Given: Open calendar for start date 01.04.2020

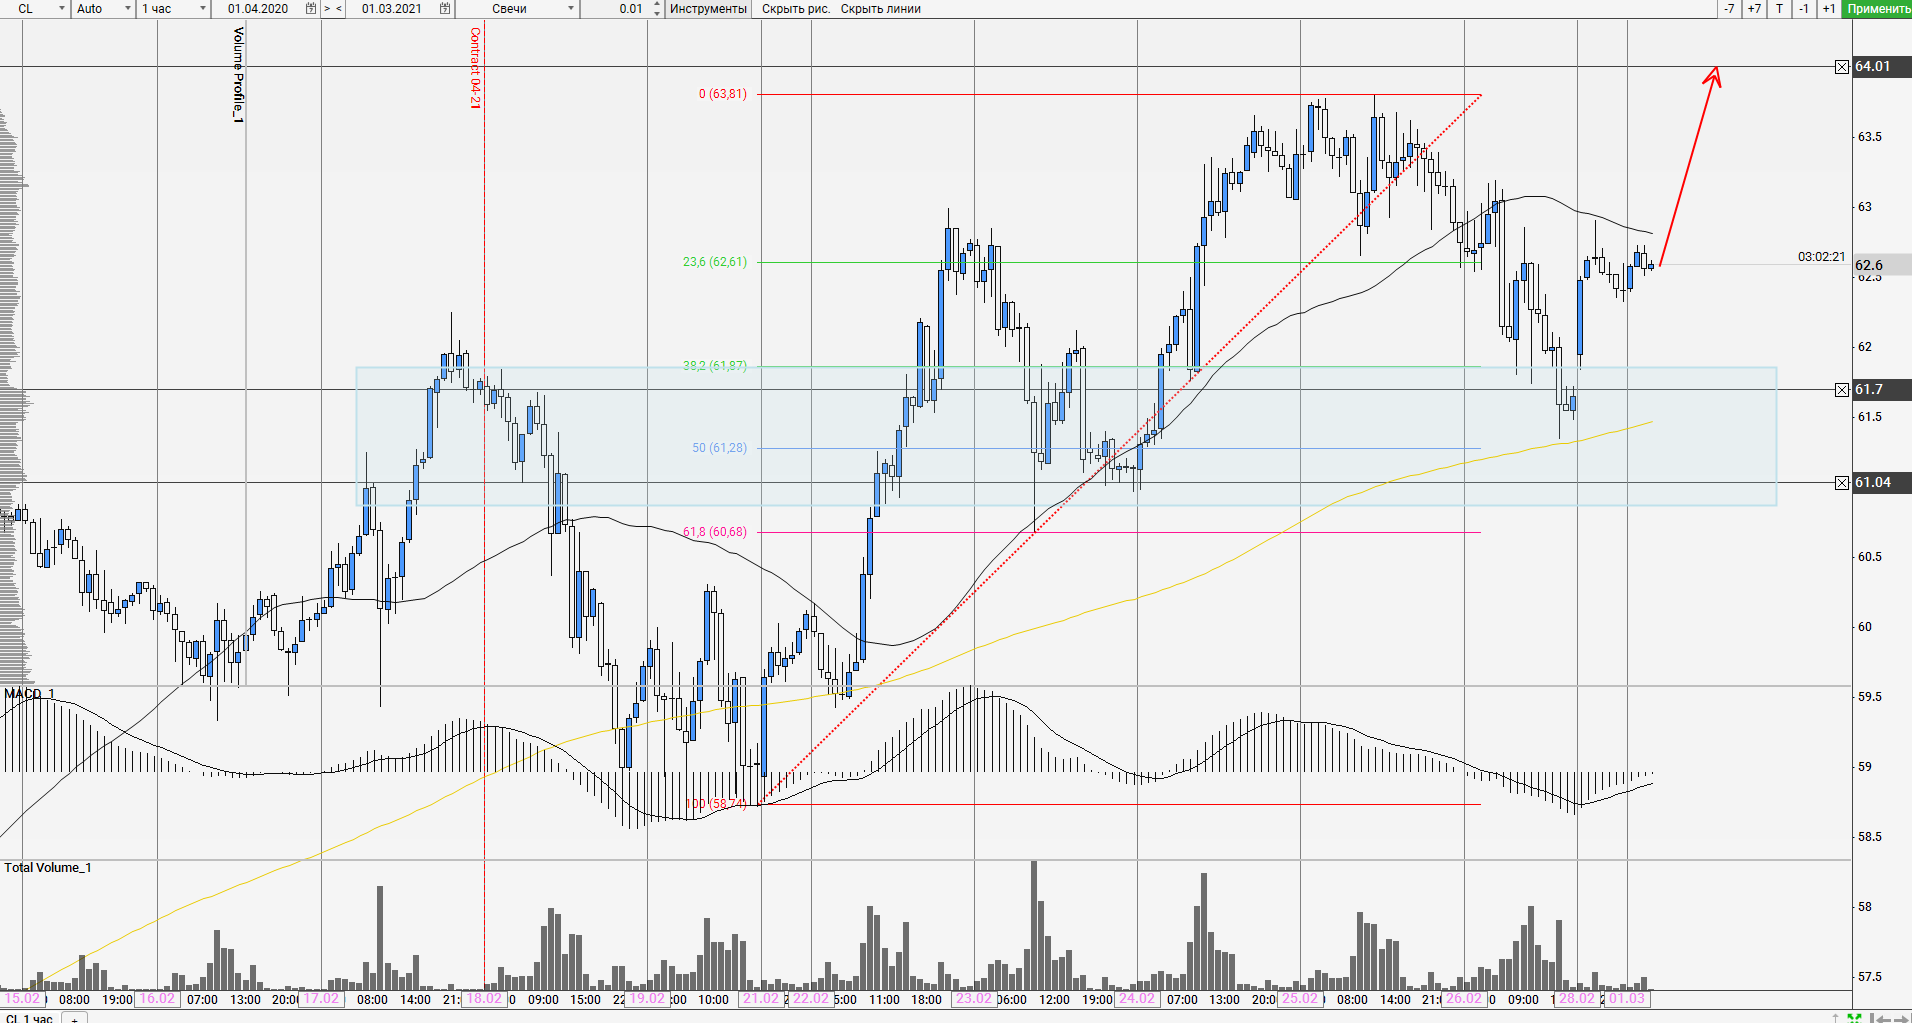Looking at the screenshot, I should pos(311,9).
